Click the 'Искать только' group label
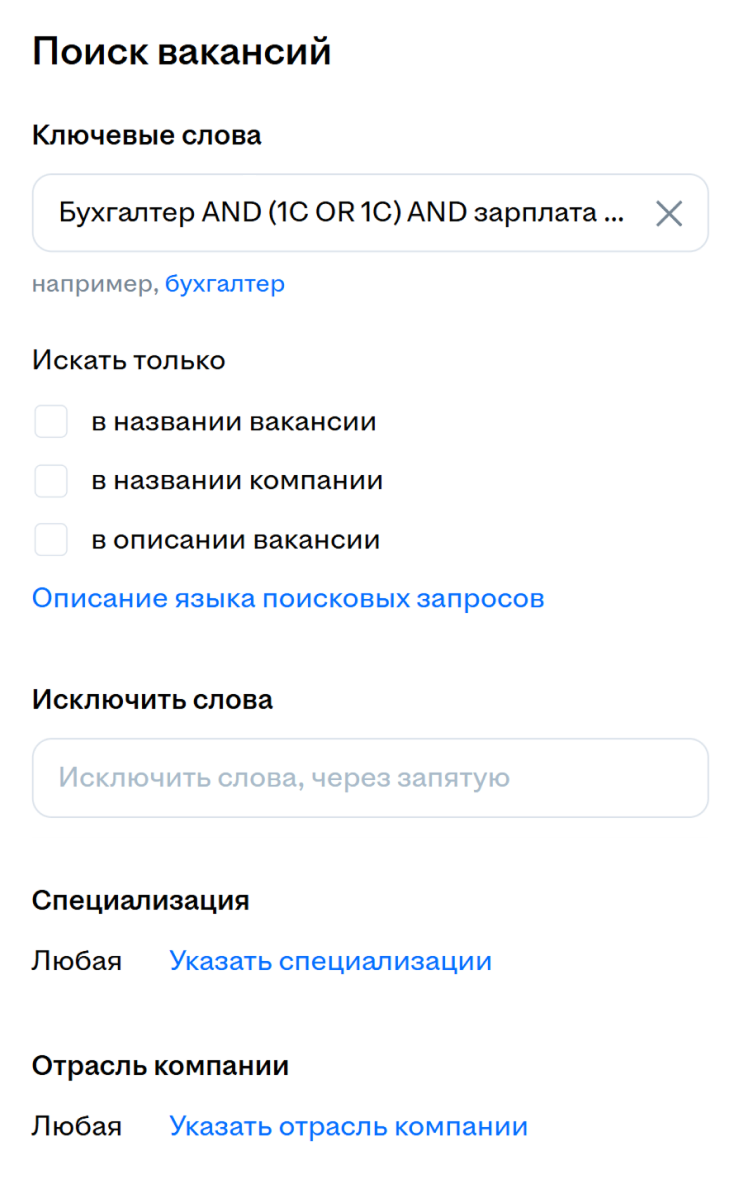740x1186 pixels. click(129, 360)
